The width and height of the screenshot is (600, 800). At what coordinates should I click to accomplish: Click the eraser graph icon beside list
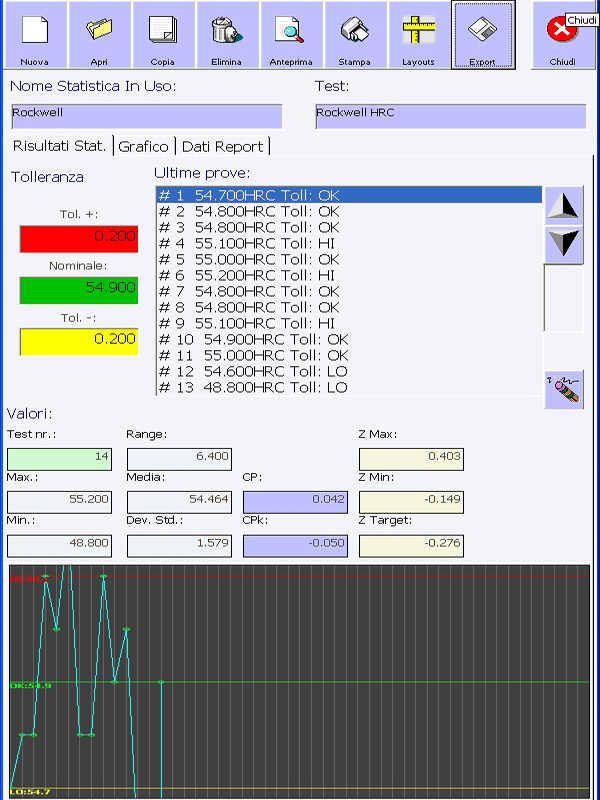tap(564, 389)
